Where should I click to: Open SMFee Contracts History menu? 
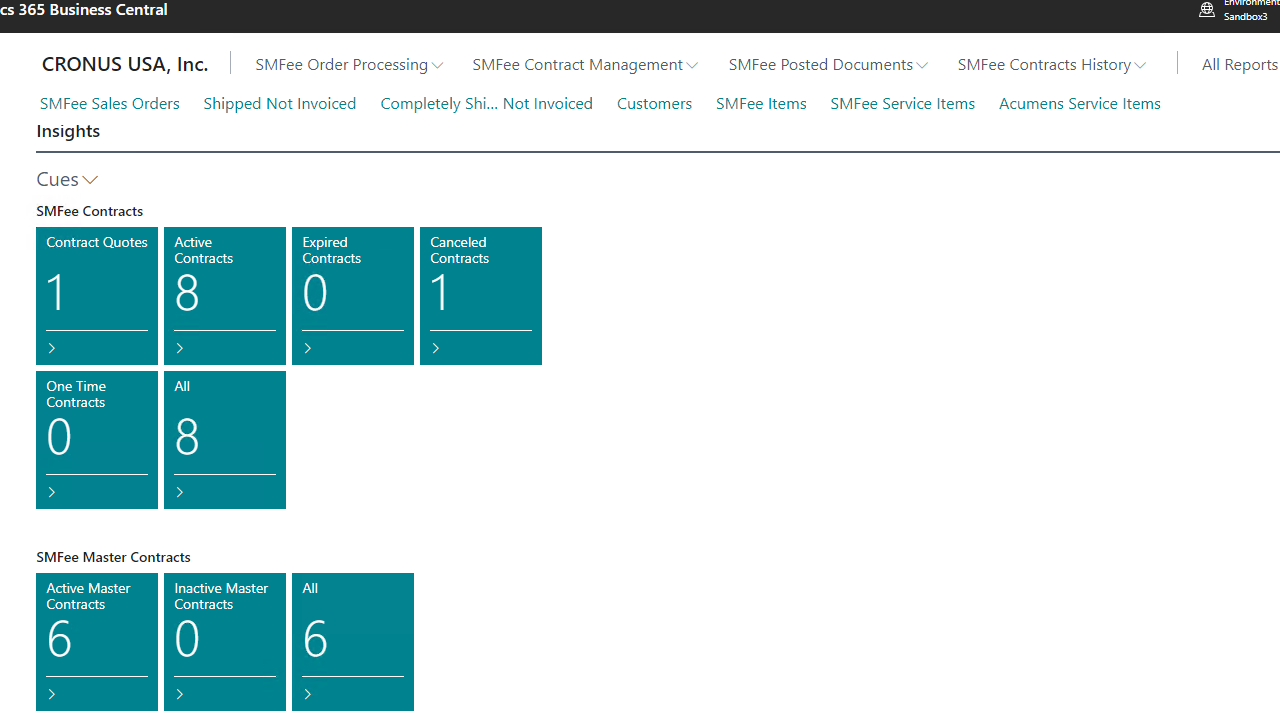1051,65
